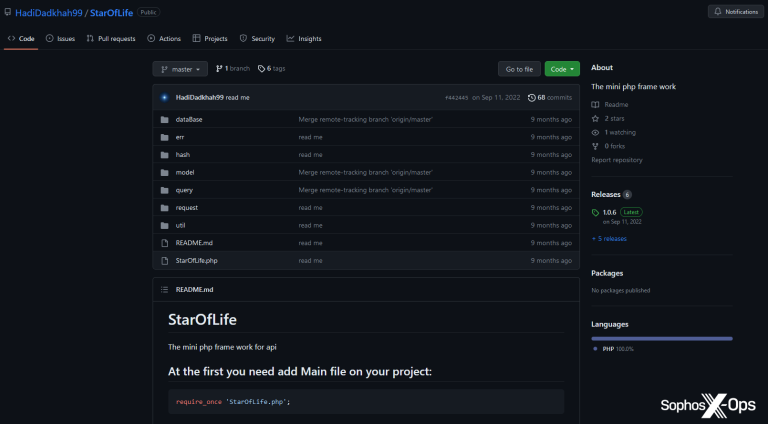Click the tags icon next to 6 tags
768x424 pixels.
(262, 69)
